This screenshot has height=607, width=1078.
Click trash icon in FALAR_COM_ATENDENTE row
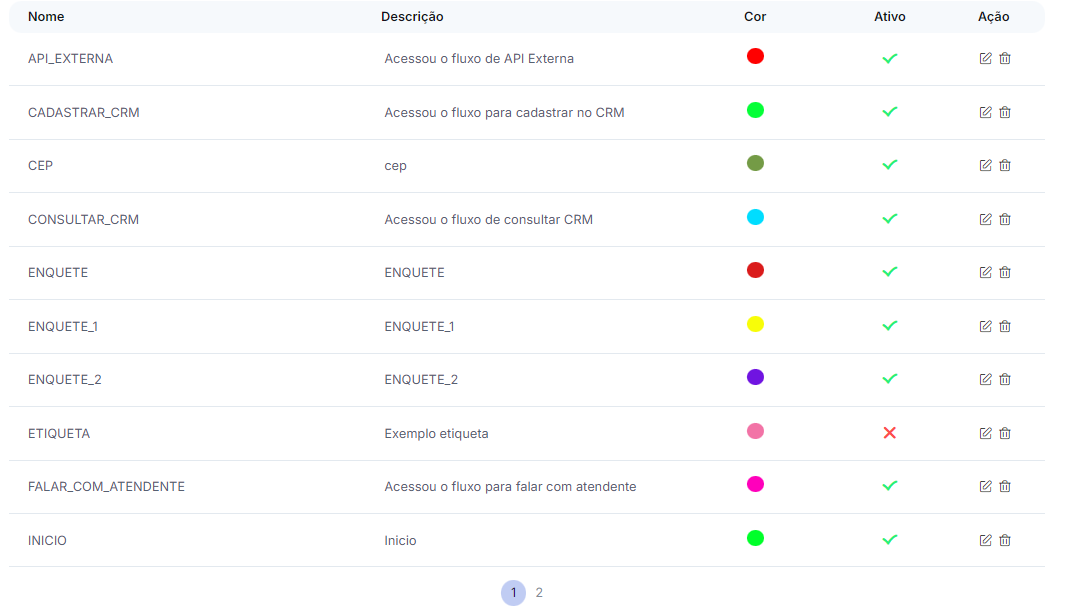[1005, 486]
